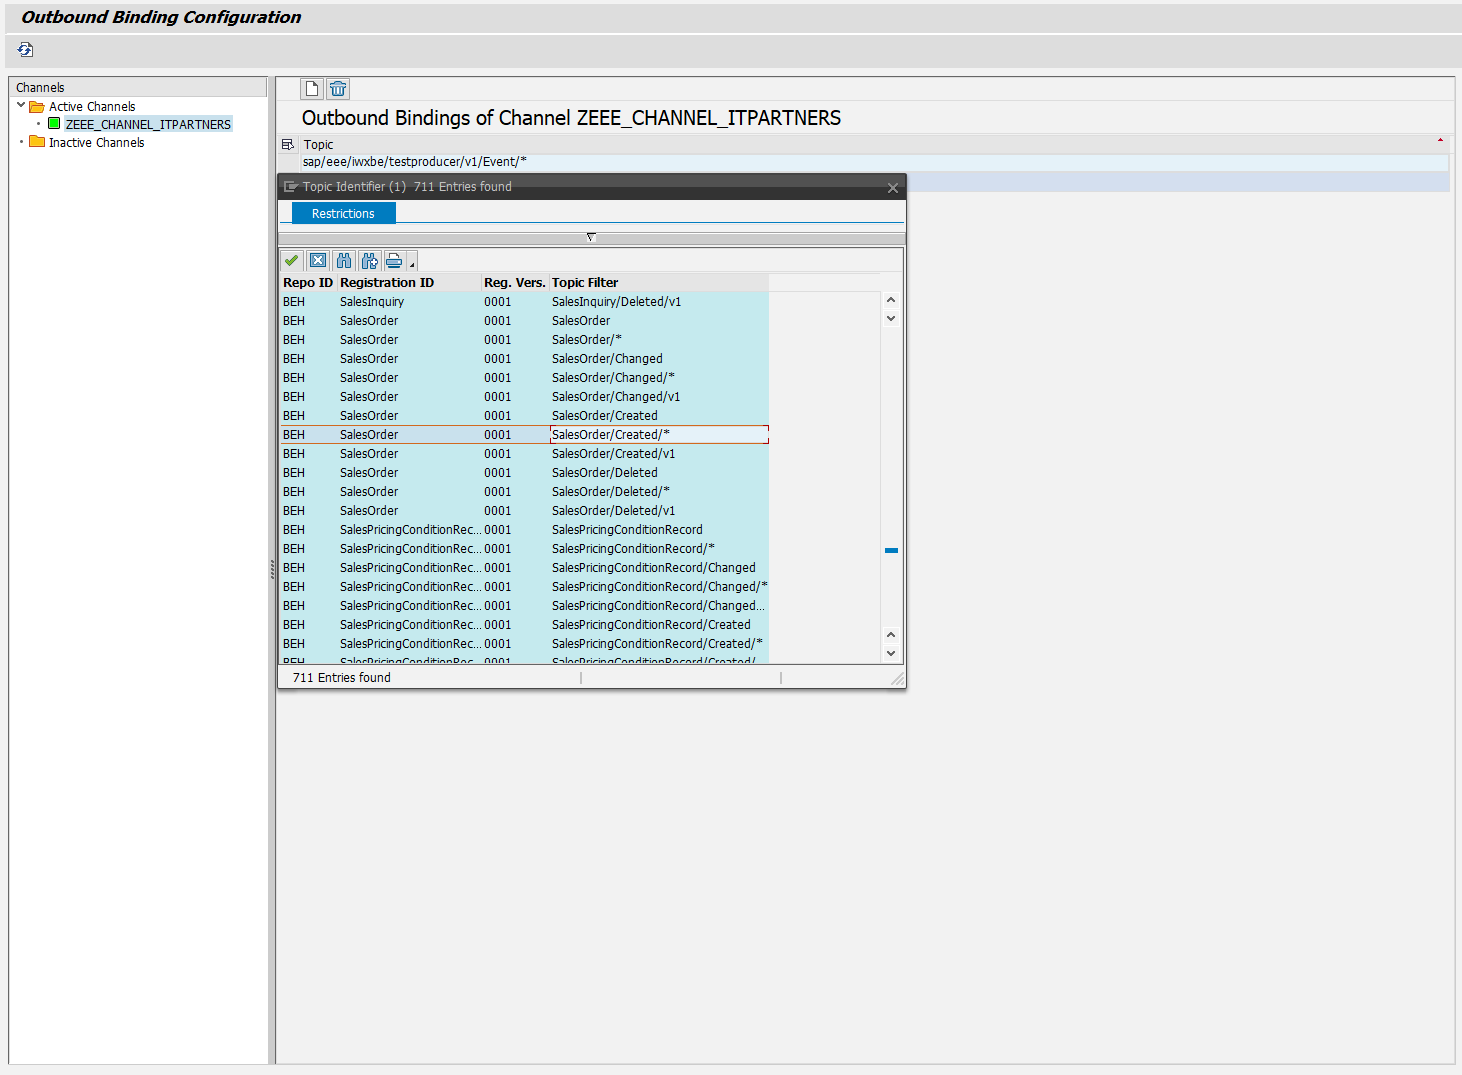
Task: Create a new outbound binding
Action: [x=312, y=89]
